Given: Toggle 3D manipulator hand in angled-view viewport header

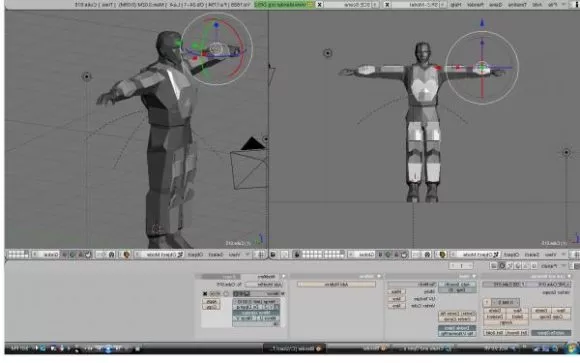Looking at the screenshot, I should [89, 255].
